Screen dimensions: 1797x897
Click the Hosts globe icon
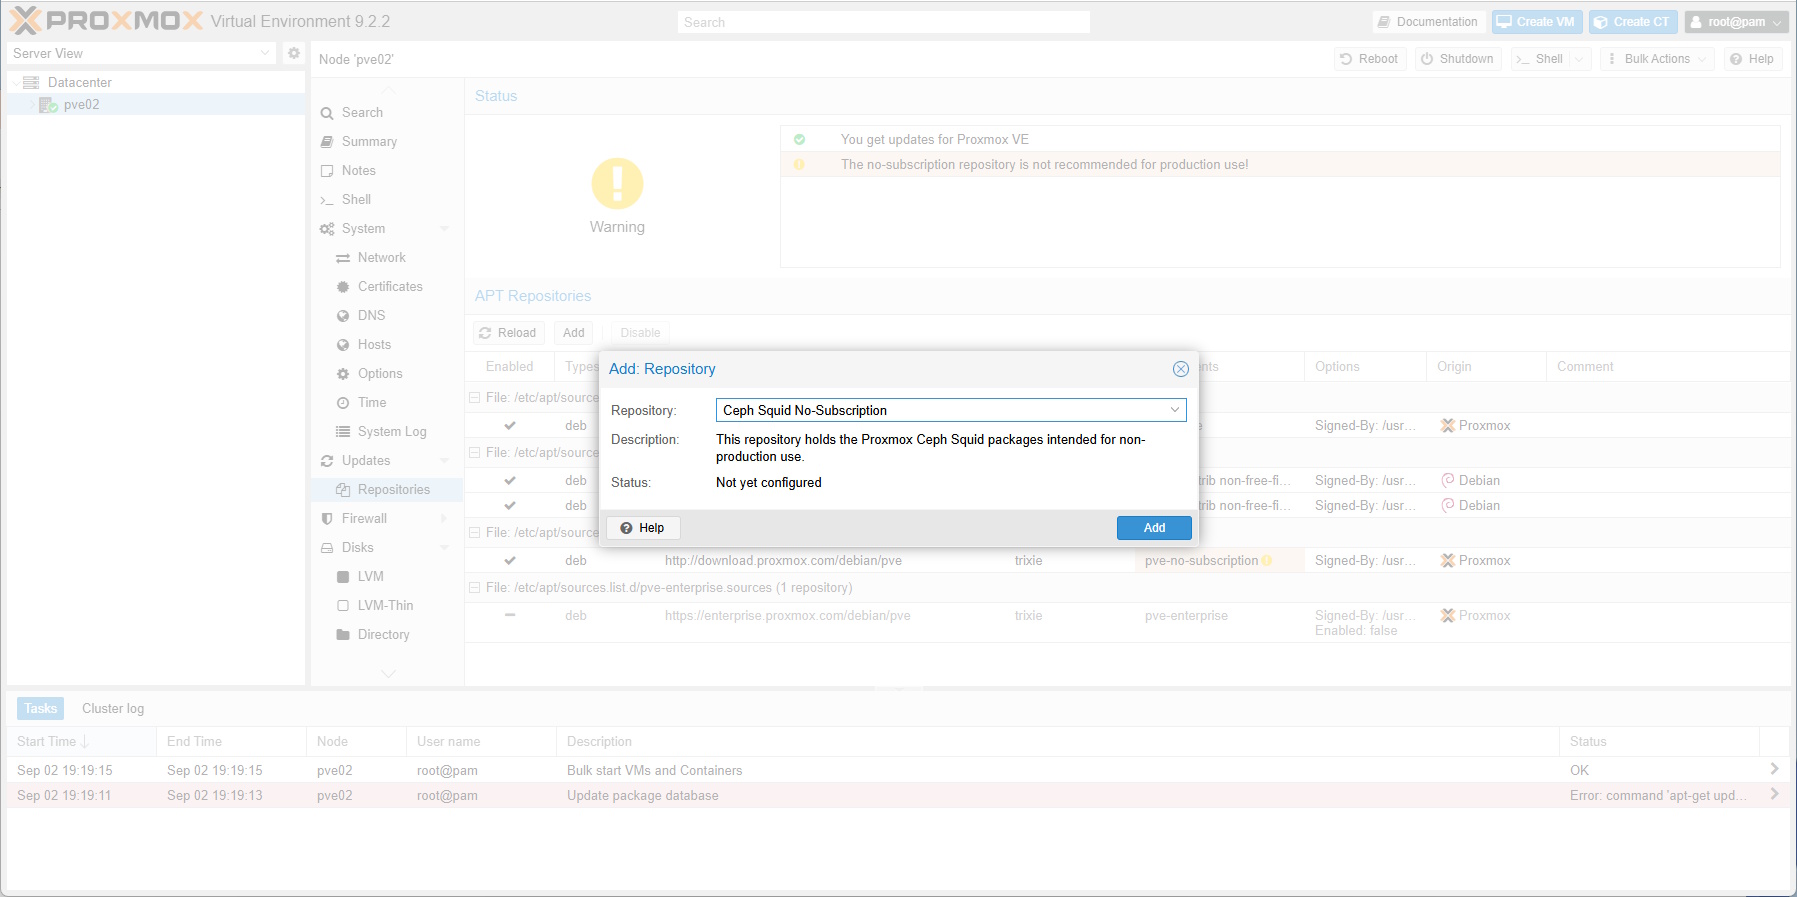point(343,345)
